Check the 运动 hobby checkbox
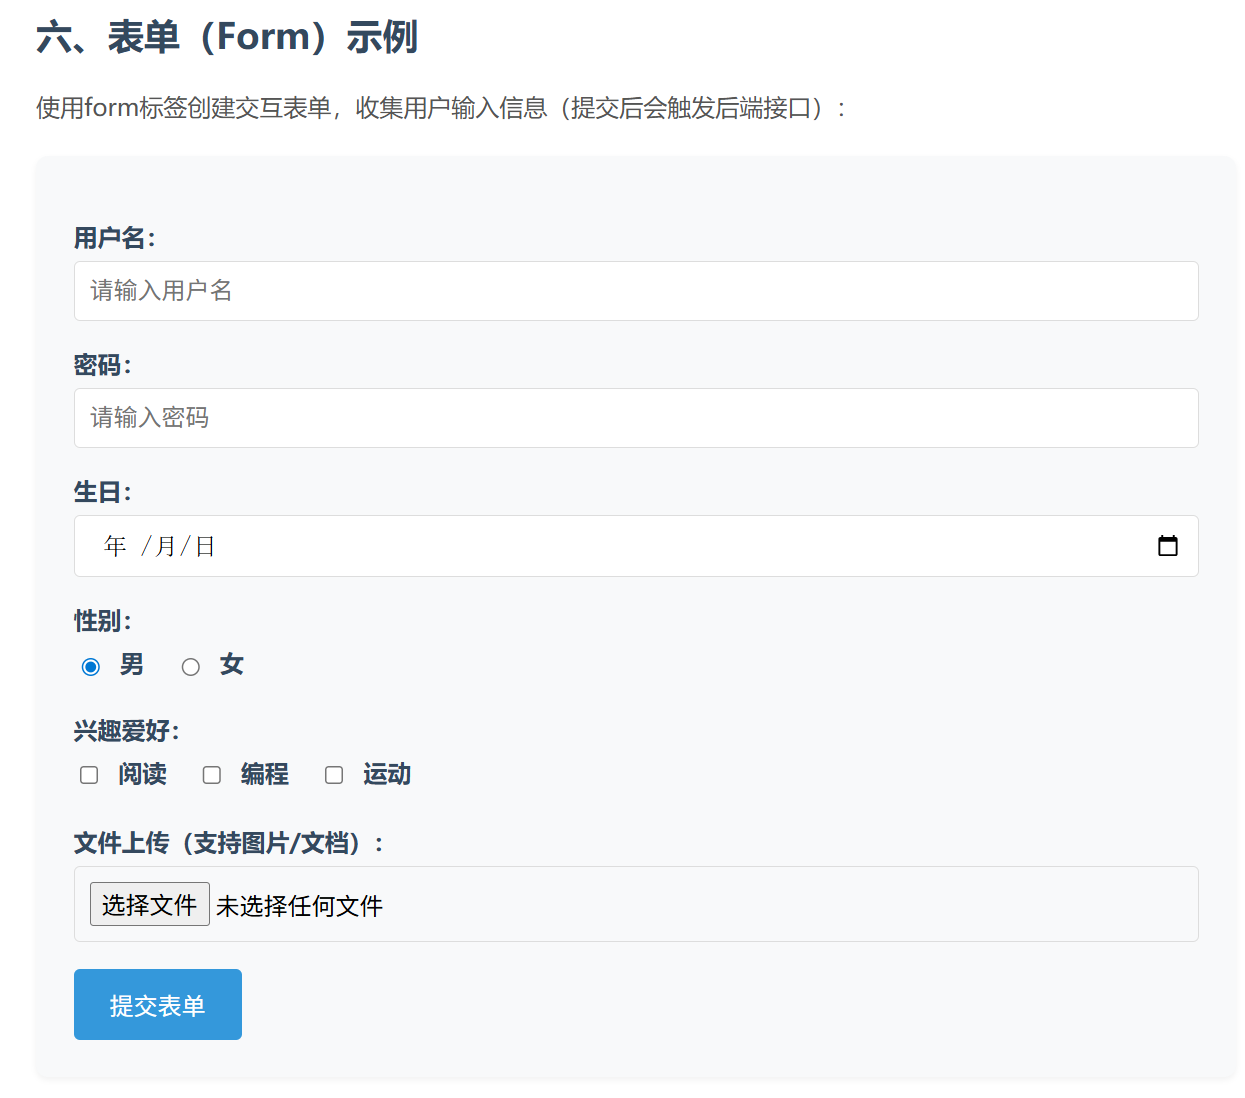Viewport: 1245px width, 1098px height. pos(334,775)
